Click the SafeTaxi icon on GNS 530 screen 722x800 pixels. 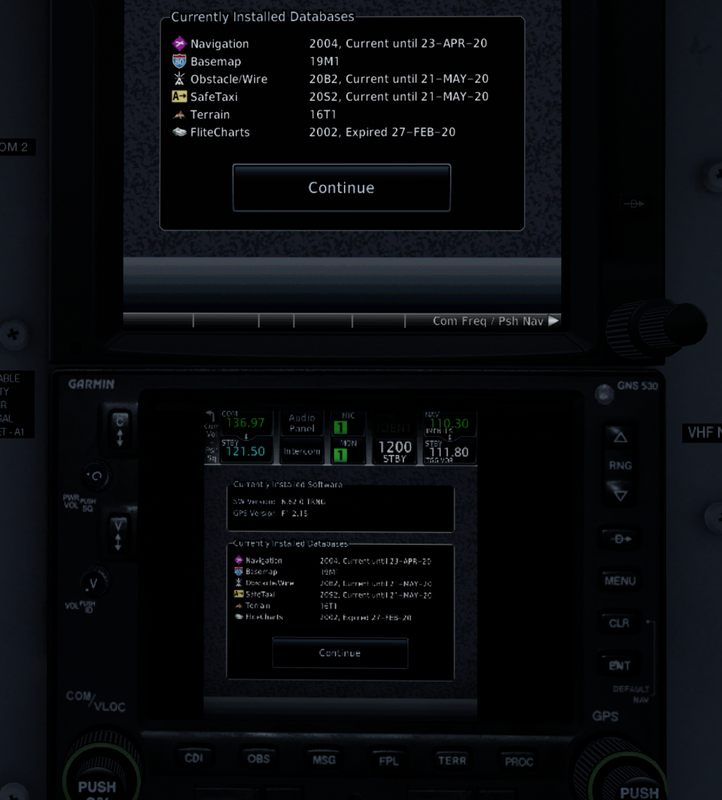(x=238, y=594)
